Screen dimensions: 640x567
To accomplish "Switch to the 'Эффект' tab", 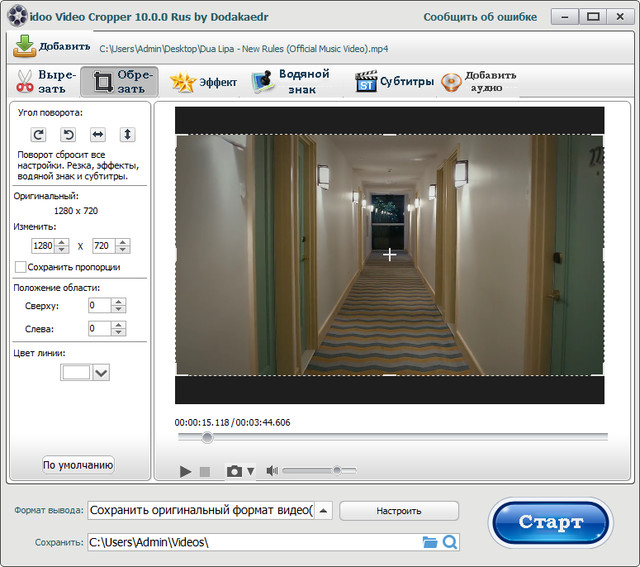I will (x=204, y=82).
